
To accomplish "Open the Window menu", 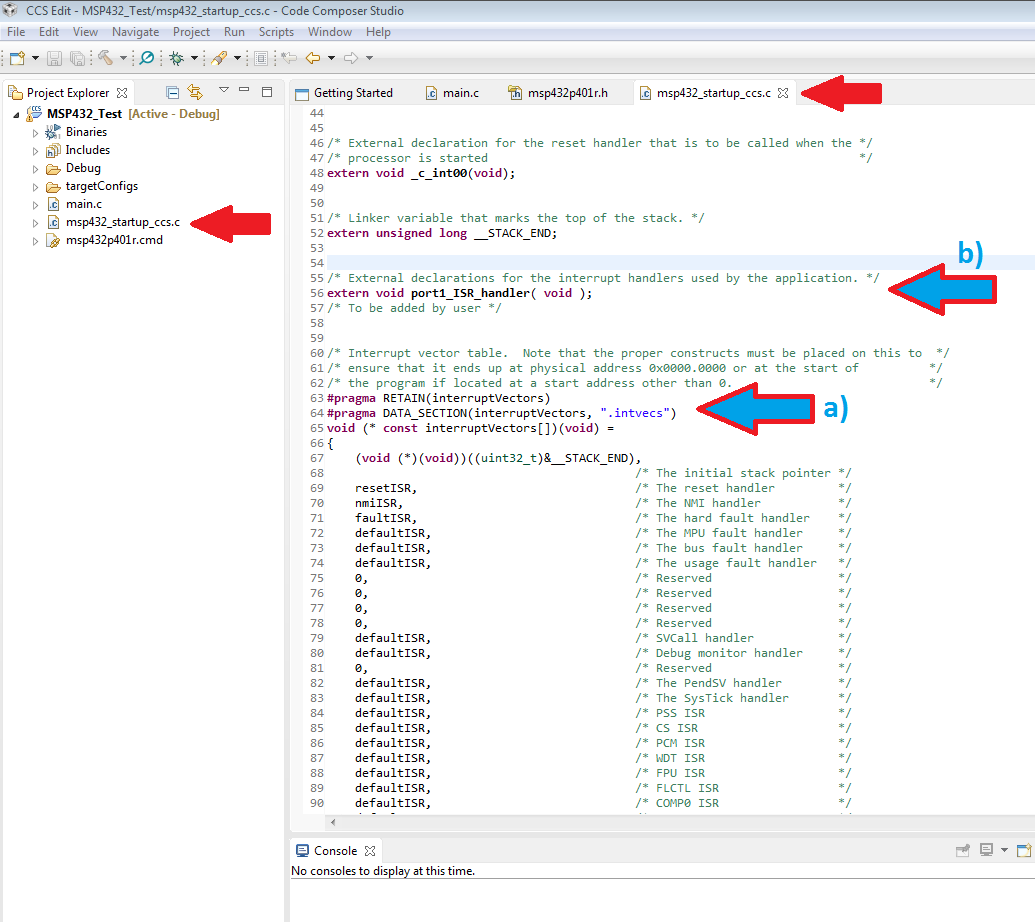I will click(330, 32).
